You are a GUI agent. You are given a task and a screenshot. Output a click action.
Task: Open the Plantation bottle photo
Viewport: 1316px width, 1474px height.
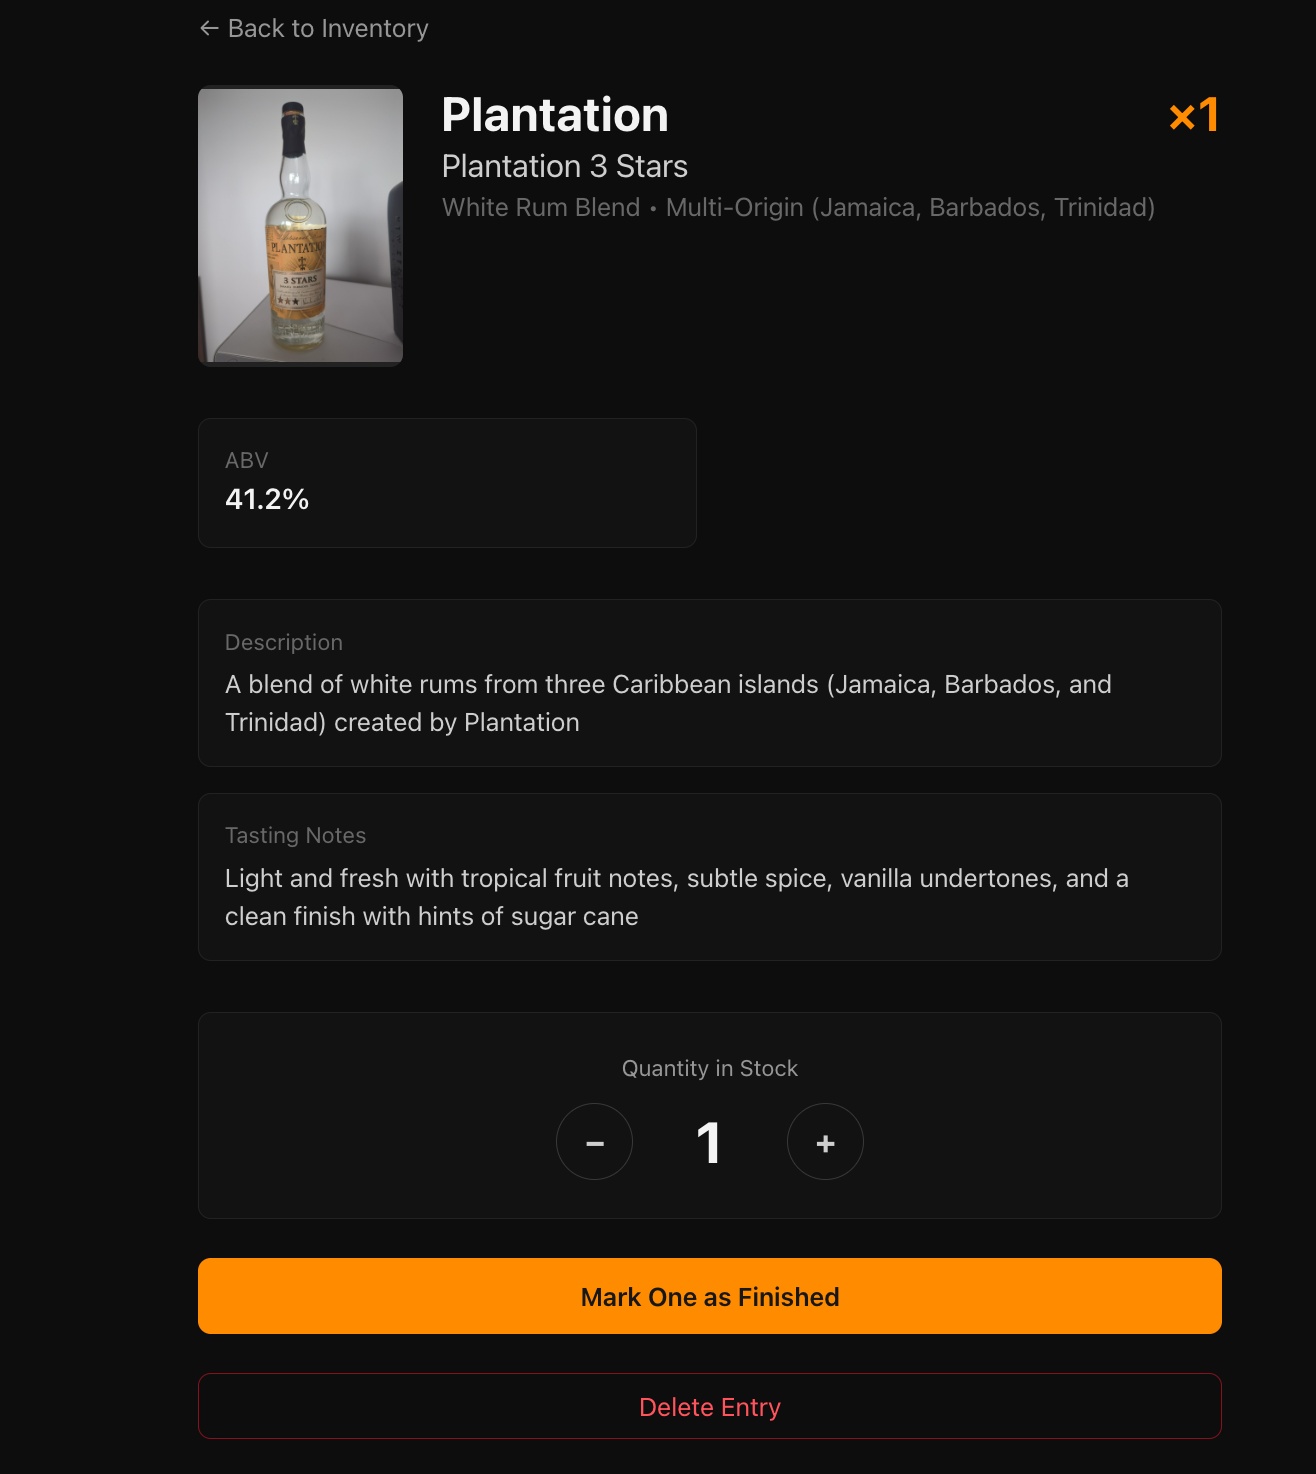pyautogui.click(x=300, y=226)
